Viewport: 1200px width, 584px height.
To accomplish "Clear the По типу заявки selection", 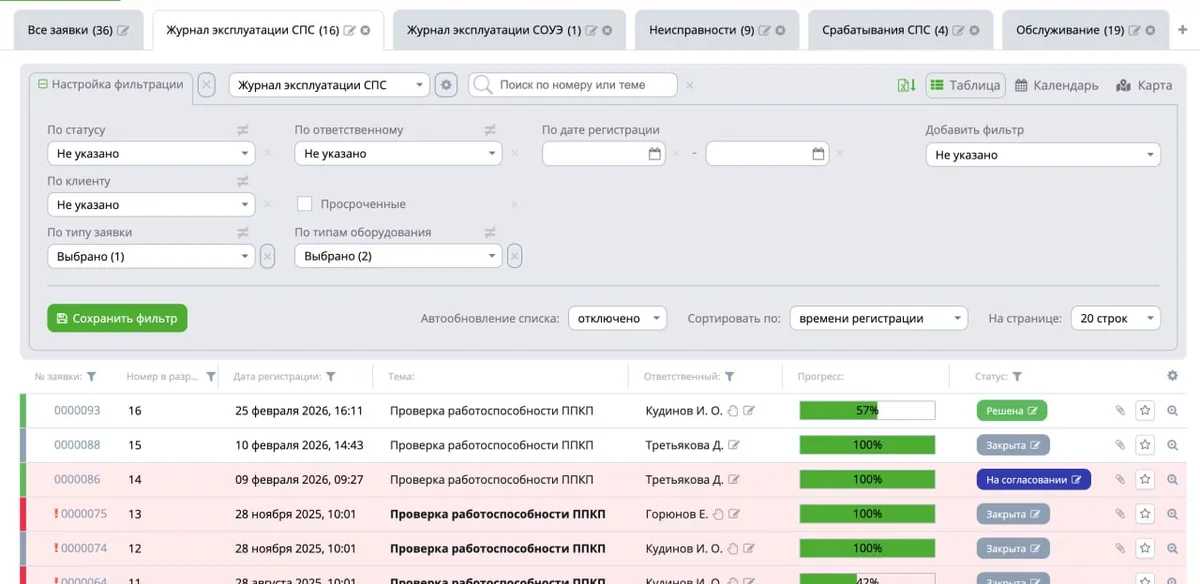I will 267,256.
